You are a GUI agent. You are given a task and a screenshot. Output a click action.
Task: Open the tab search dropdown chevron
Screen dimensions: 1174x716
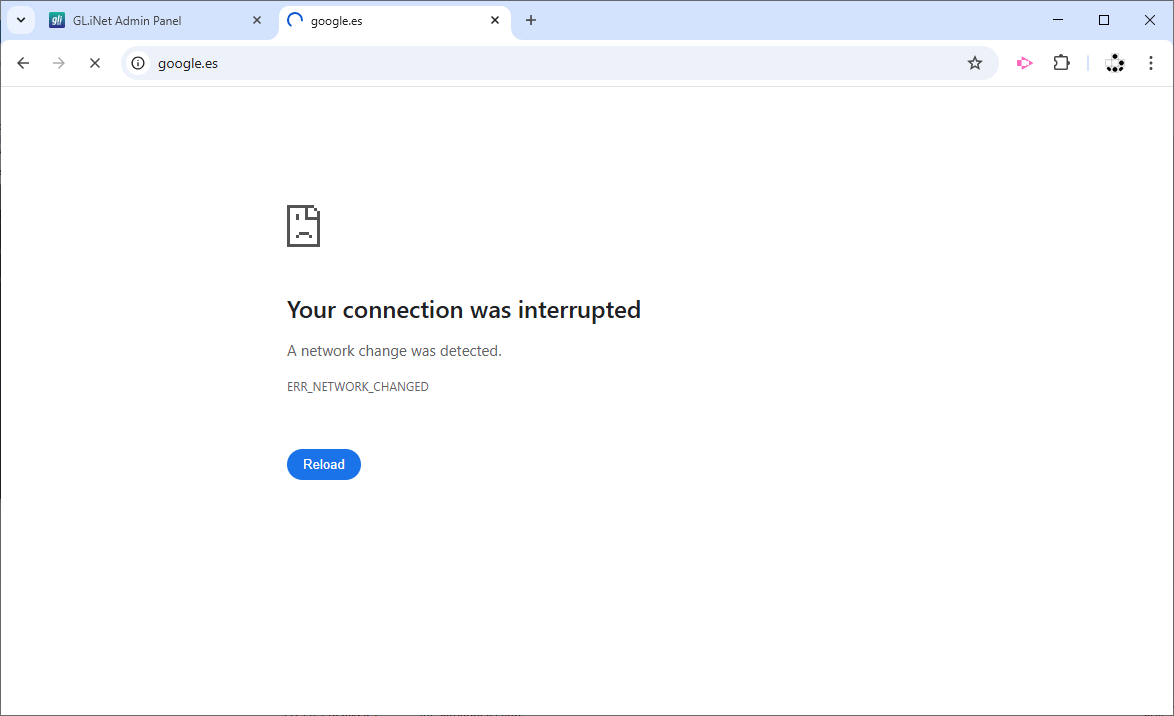point(21,20)
